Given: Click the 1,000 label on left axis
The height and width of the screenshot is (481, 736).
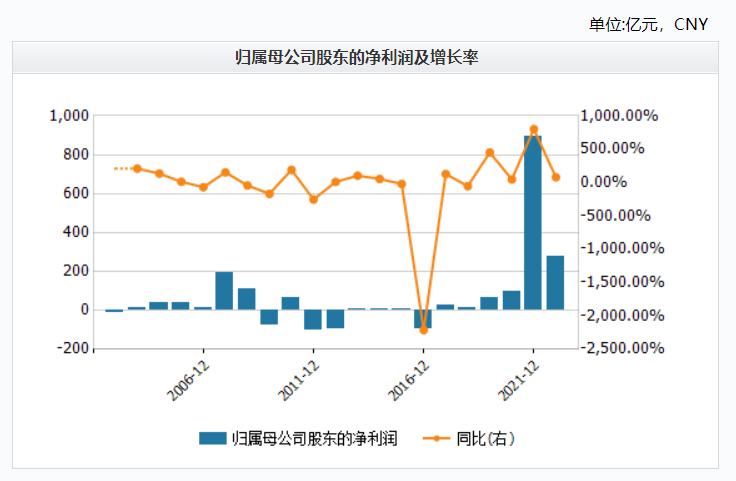Looking at the screenshot, I should coord(68,116).
